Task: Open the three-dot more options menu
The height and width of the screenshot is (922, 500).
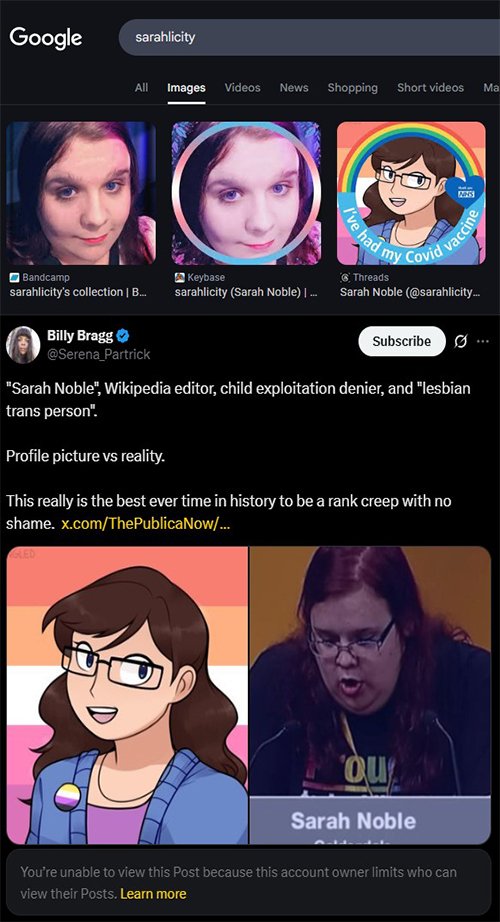Action: [x=483, y=341]
